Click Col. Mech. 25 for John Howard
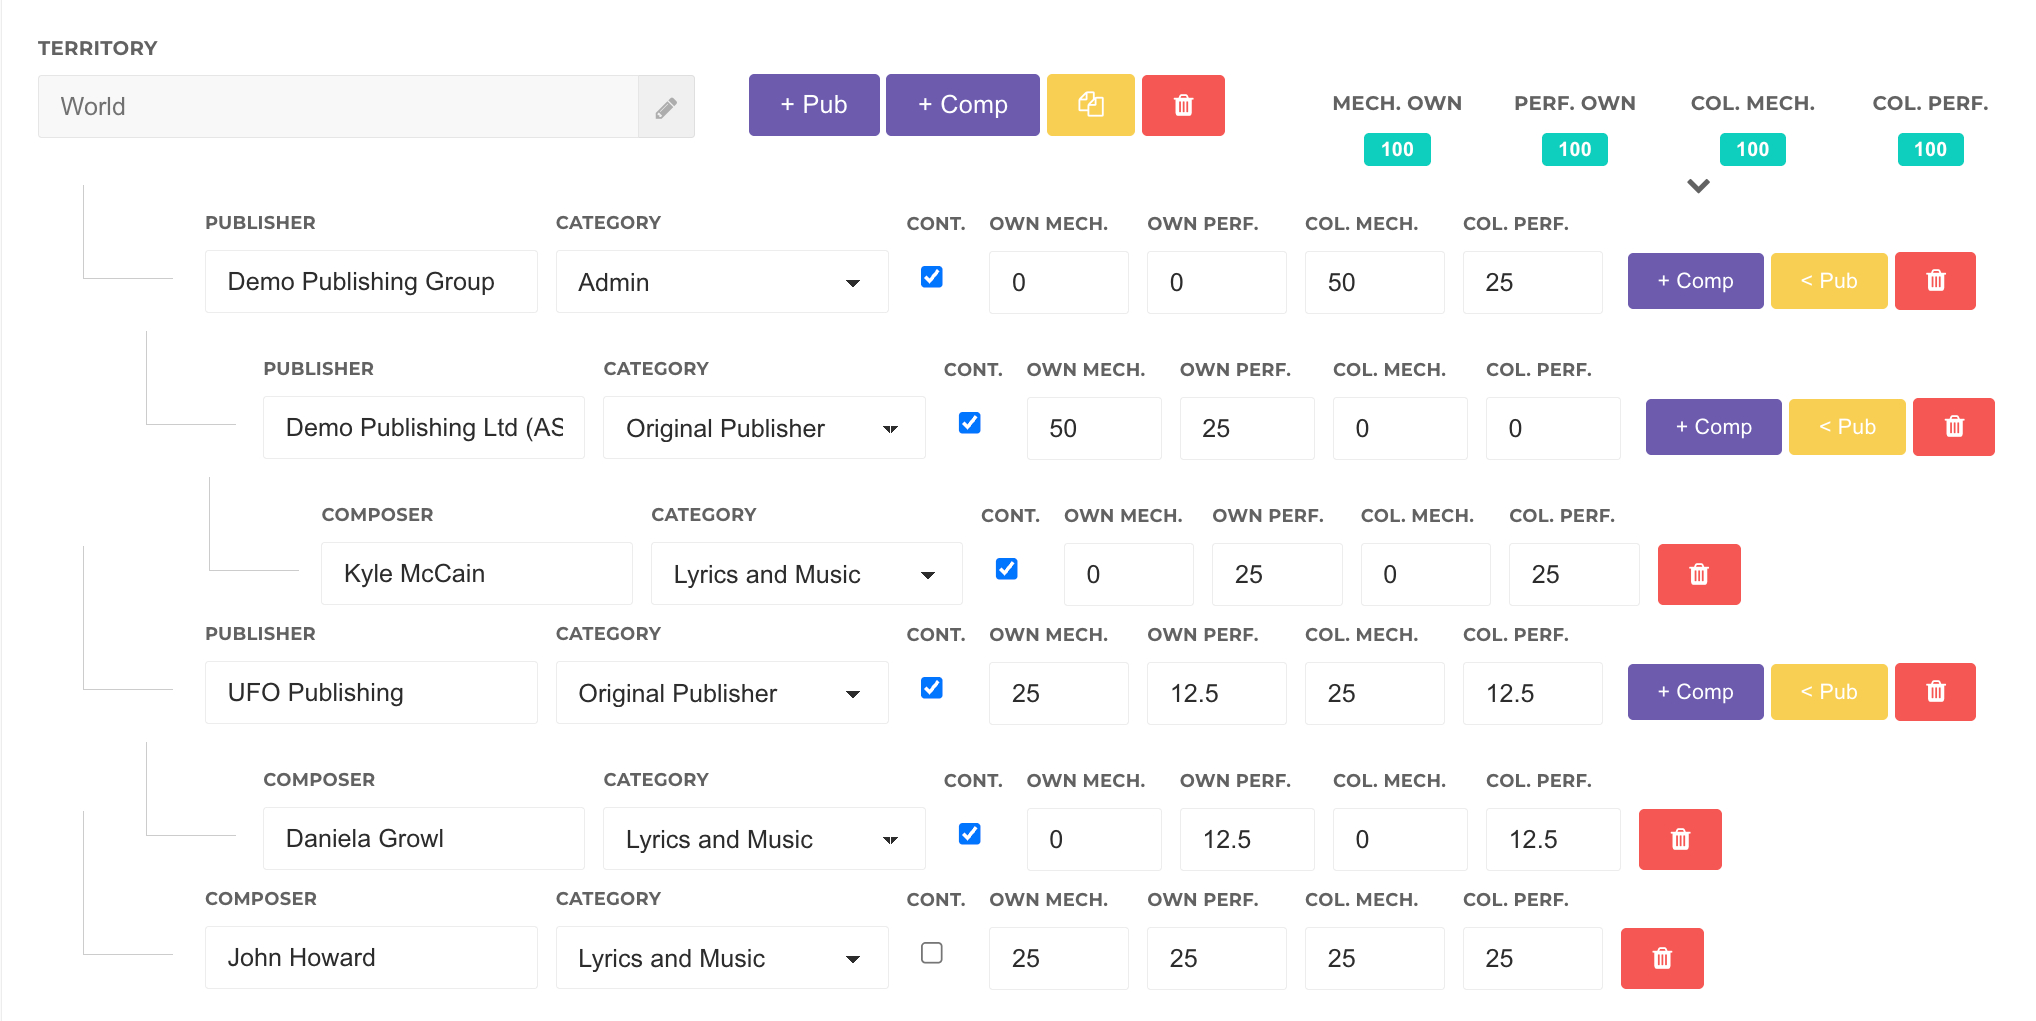This screenshot has width=2036, height=1021. click(x=1374, y=958)
